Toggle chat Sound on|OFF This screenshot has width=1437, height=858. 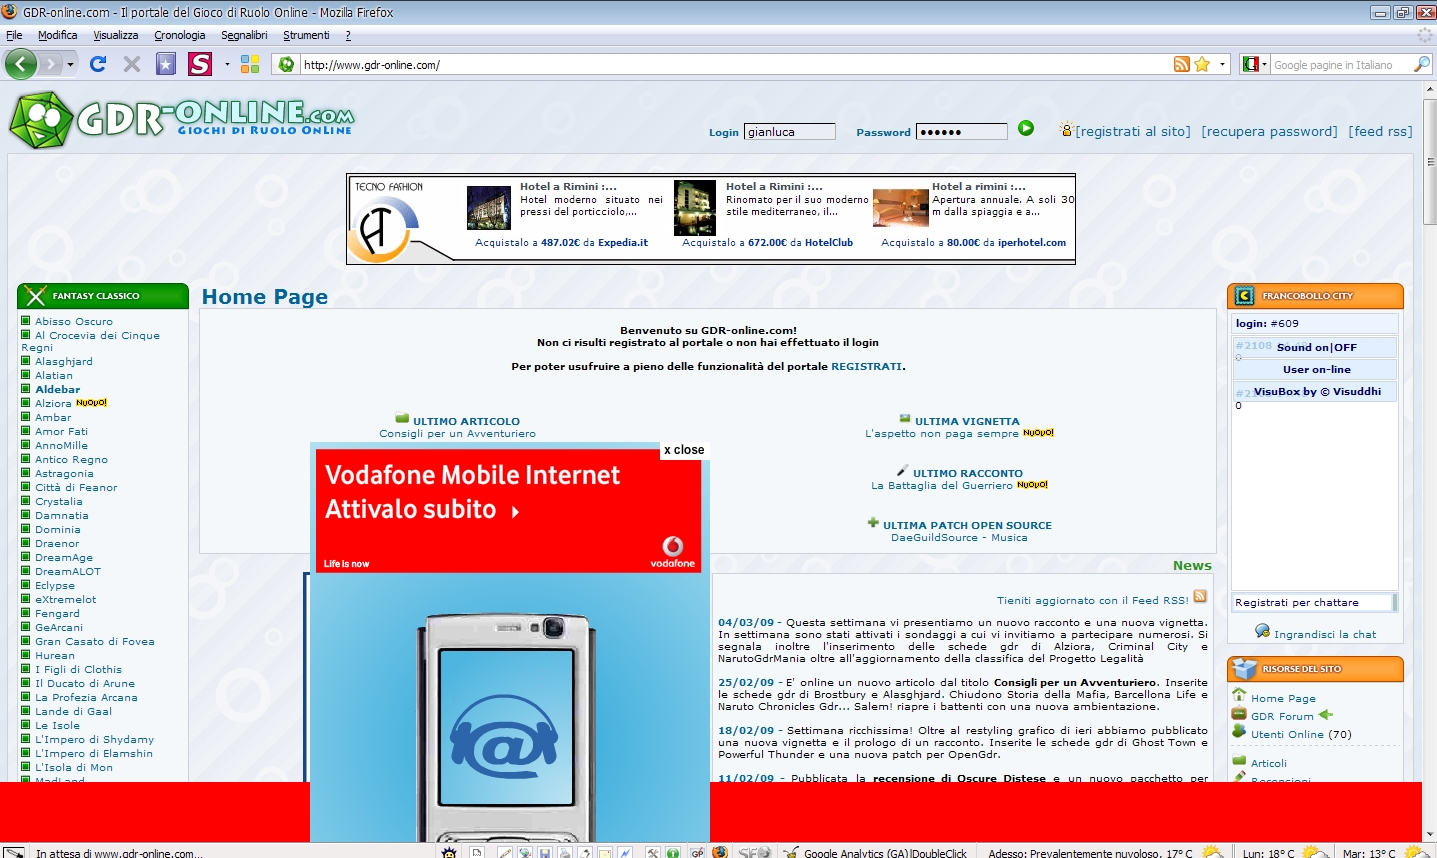pyautogui.click(x=1316, y=347)
